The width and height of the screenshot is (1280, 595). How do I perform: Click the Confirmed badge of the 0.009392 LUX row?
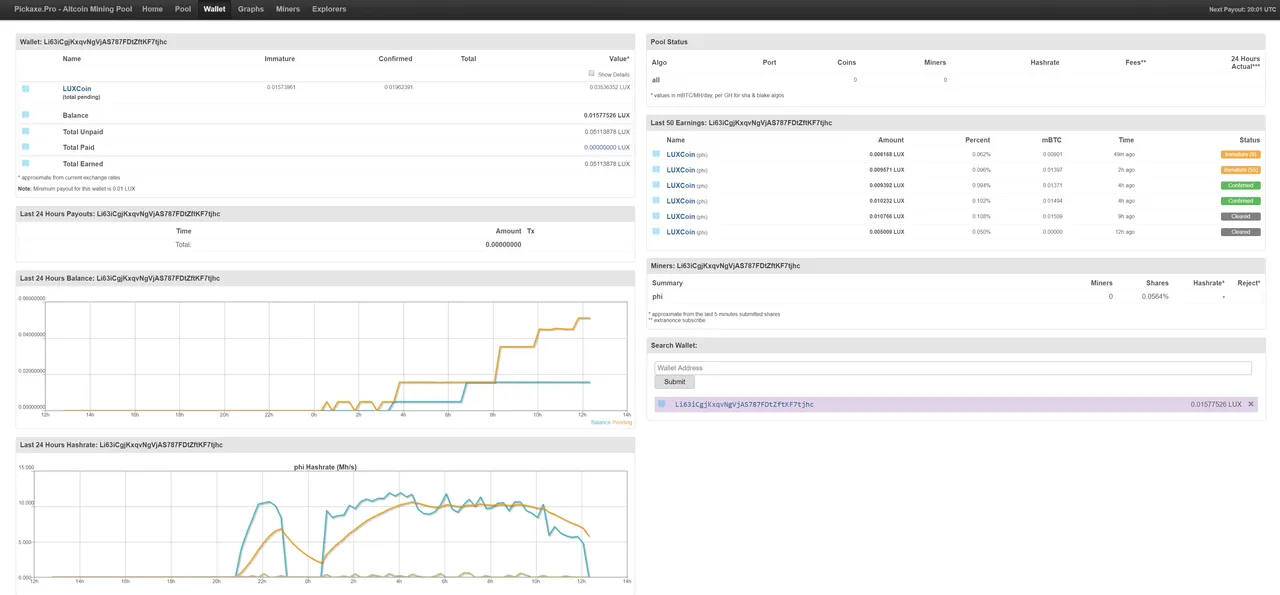coord(1240,186)
